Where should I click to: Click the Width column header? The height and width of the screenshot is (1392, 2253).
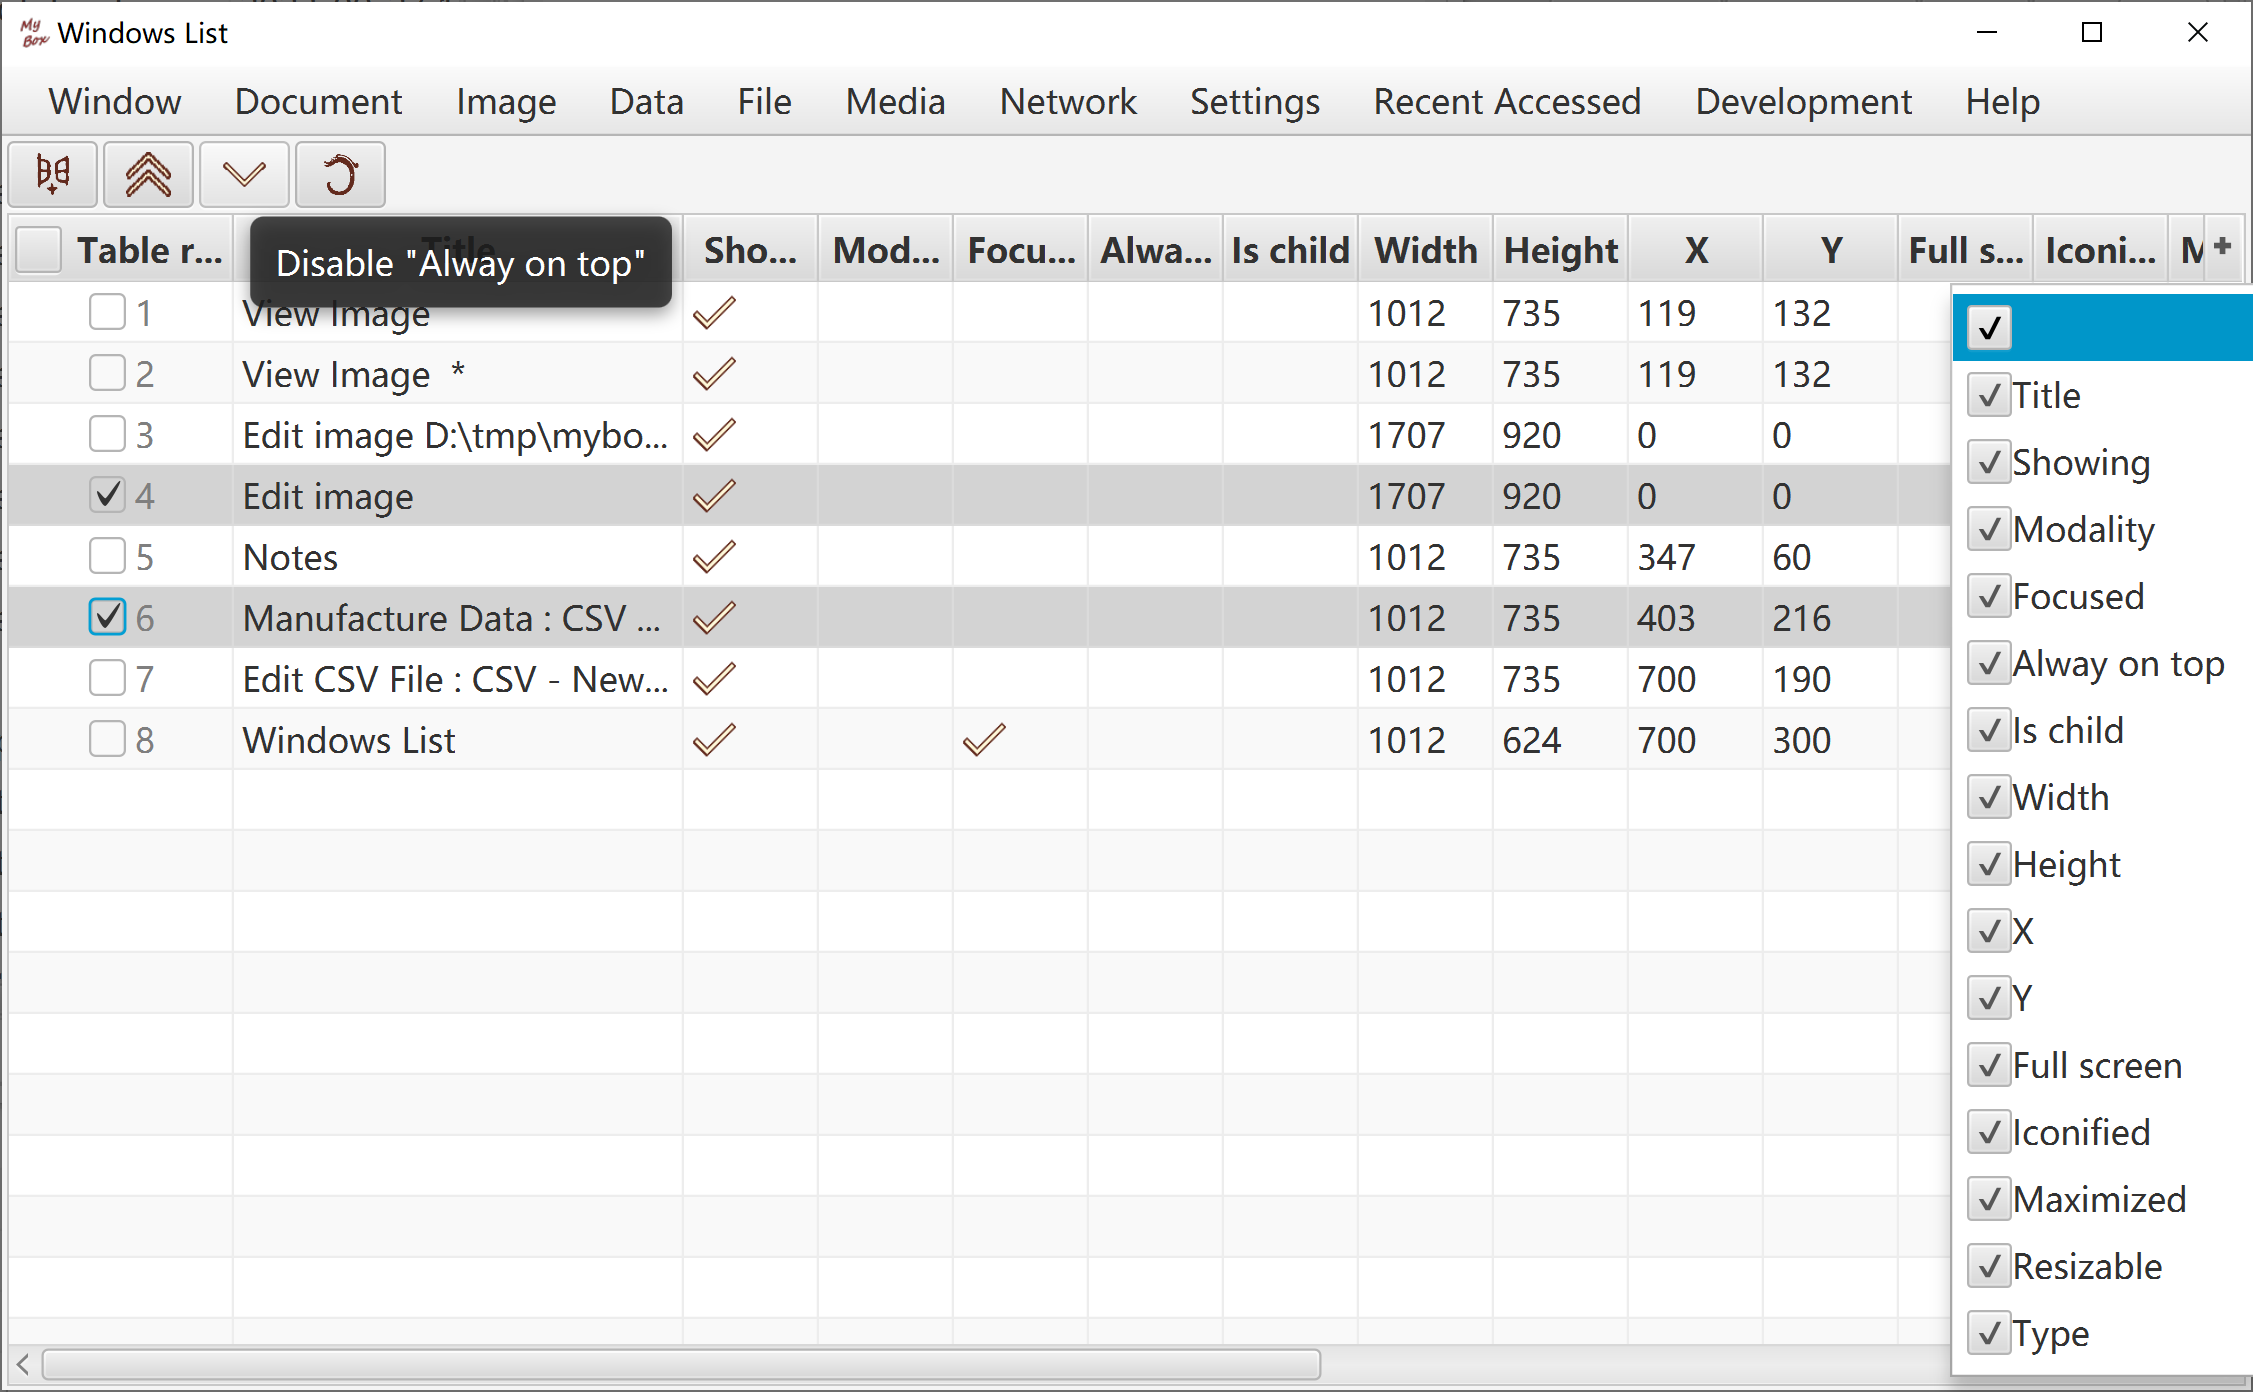(x=1425, y=250)
